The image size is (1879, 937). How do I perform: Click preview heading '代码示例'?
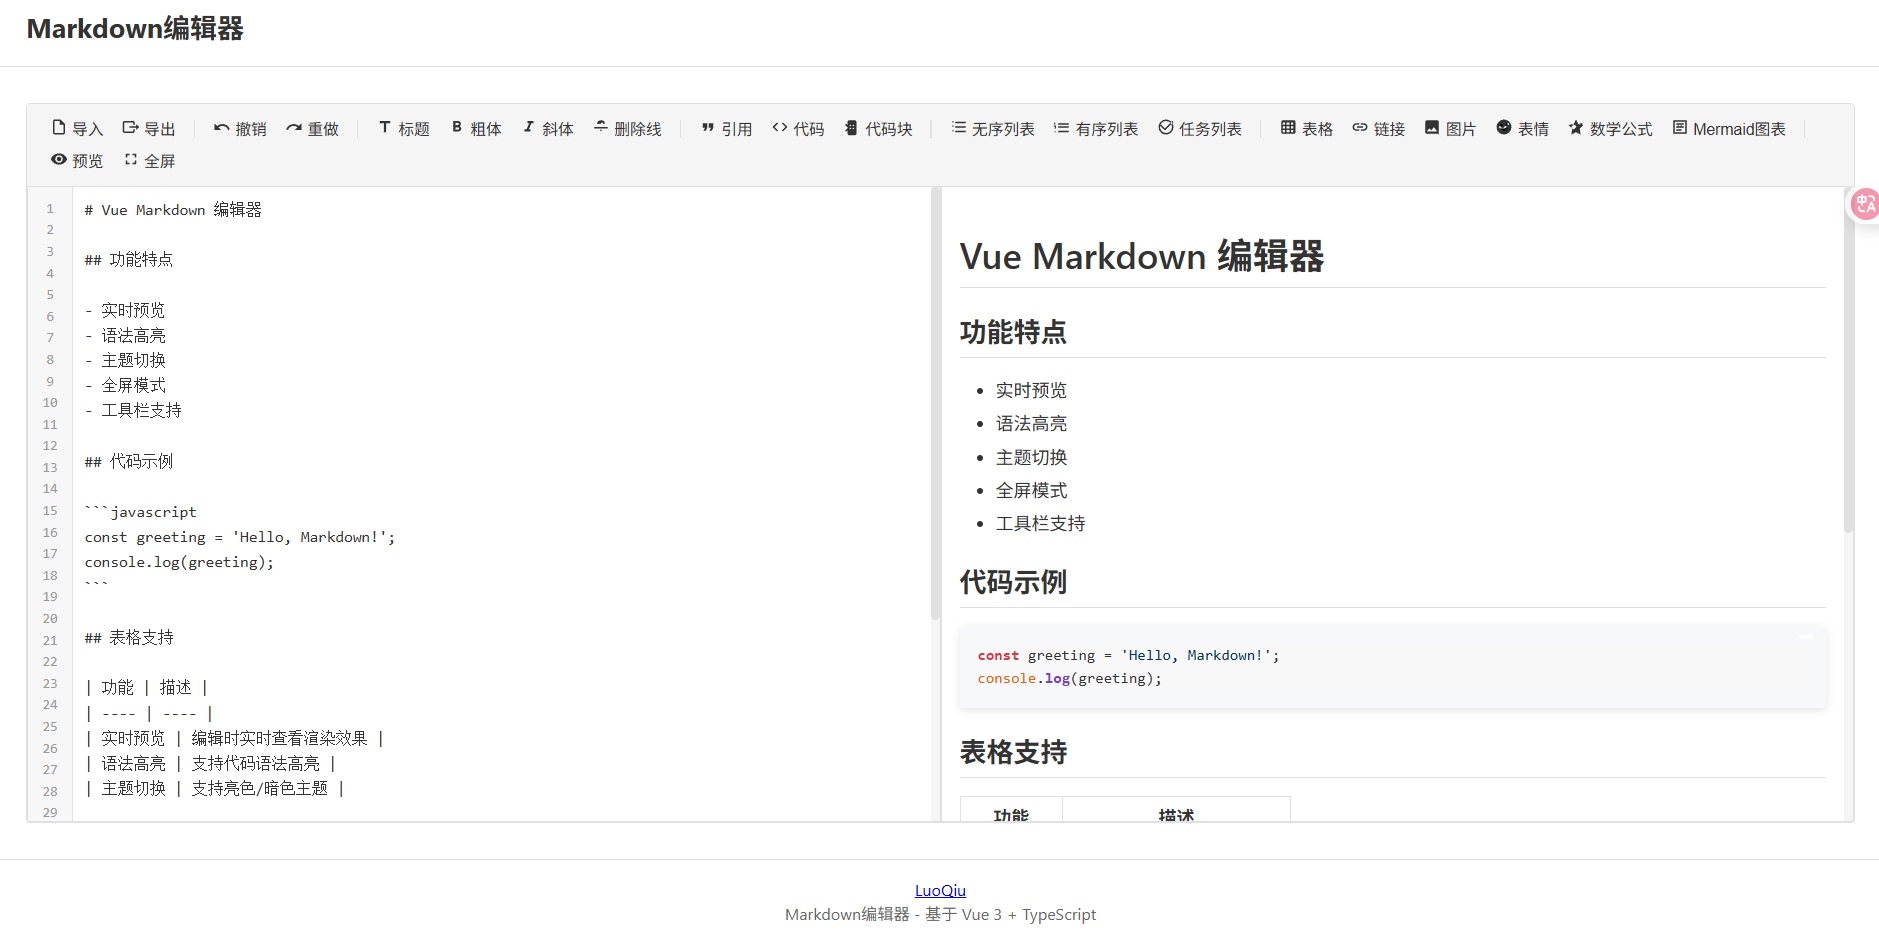coord(1013,582)
